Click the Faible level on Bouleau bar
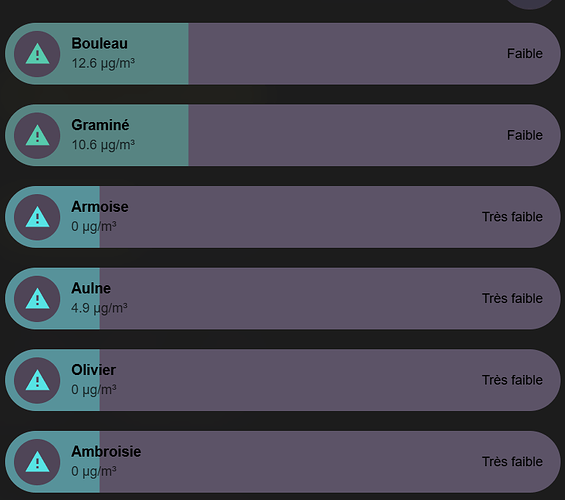 pos(525,54)
